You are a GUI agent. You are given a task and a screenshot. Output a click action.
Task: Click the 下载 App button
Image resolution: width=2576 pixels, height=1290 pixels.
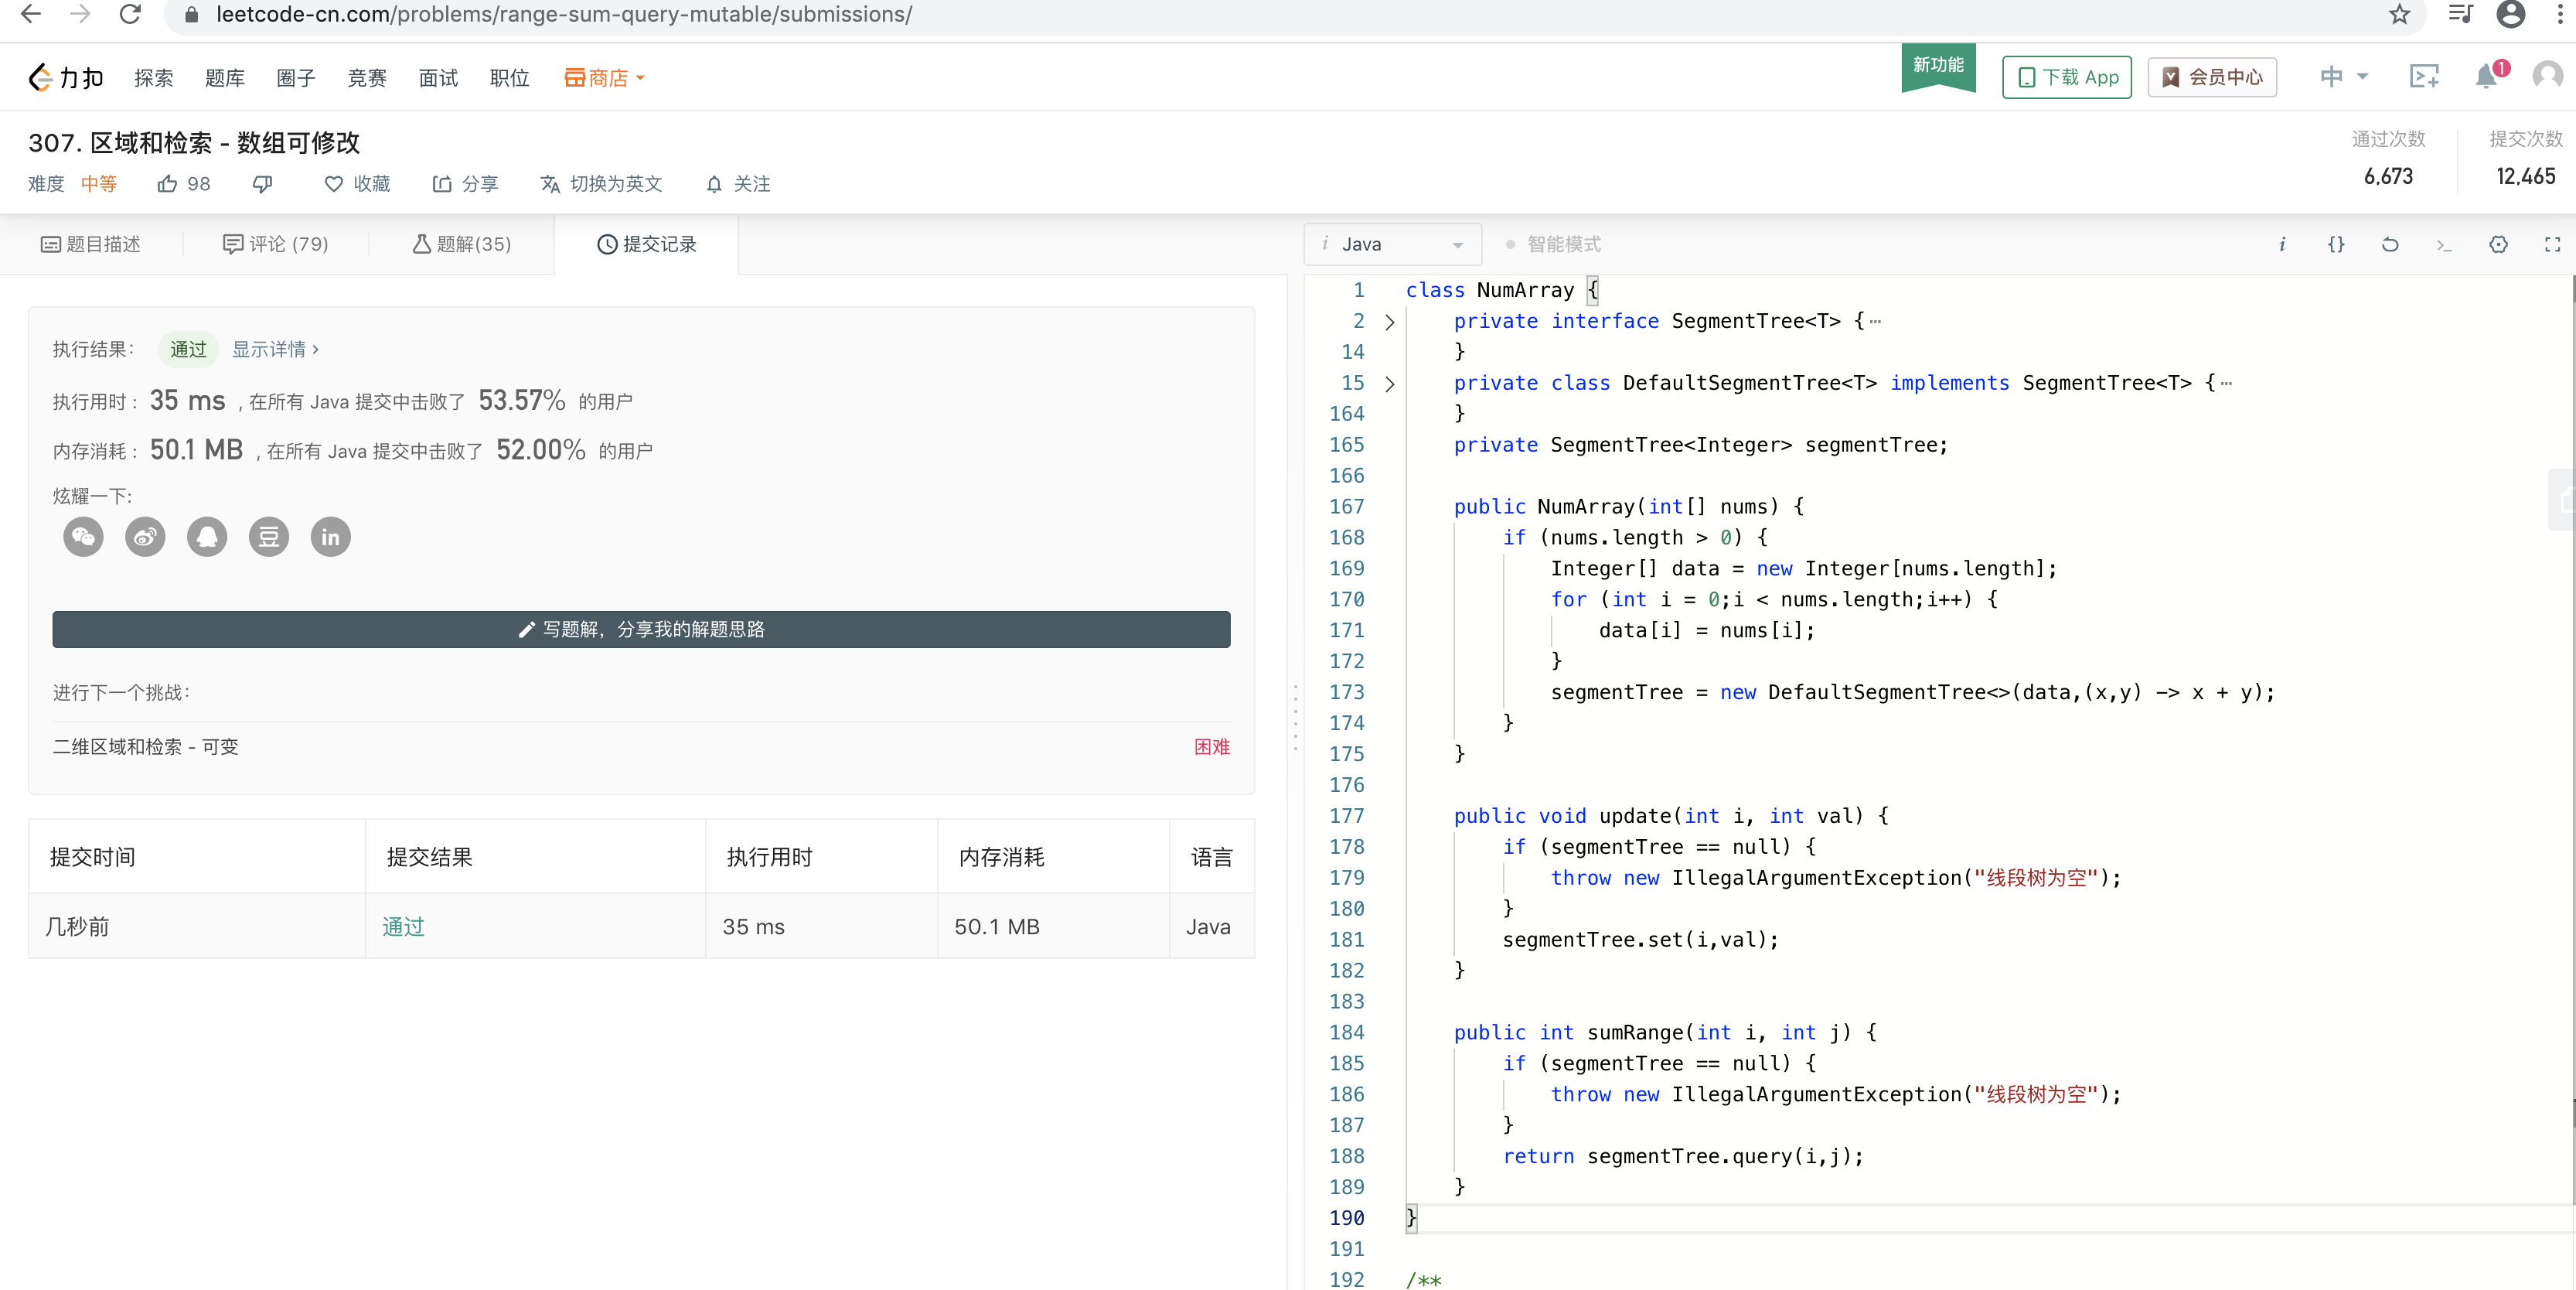2066,77
